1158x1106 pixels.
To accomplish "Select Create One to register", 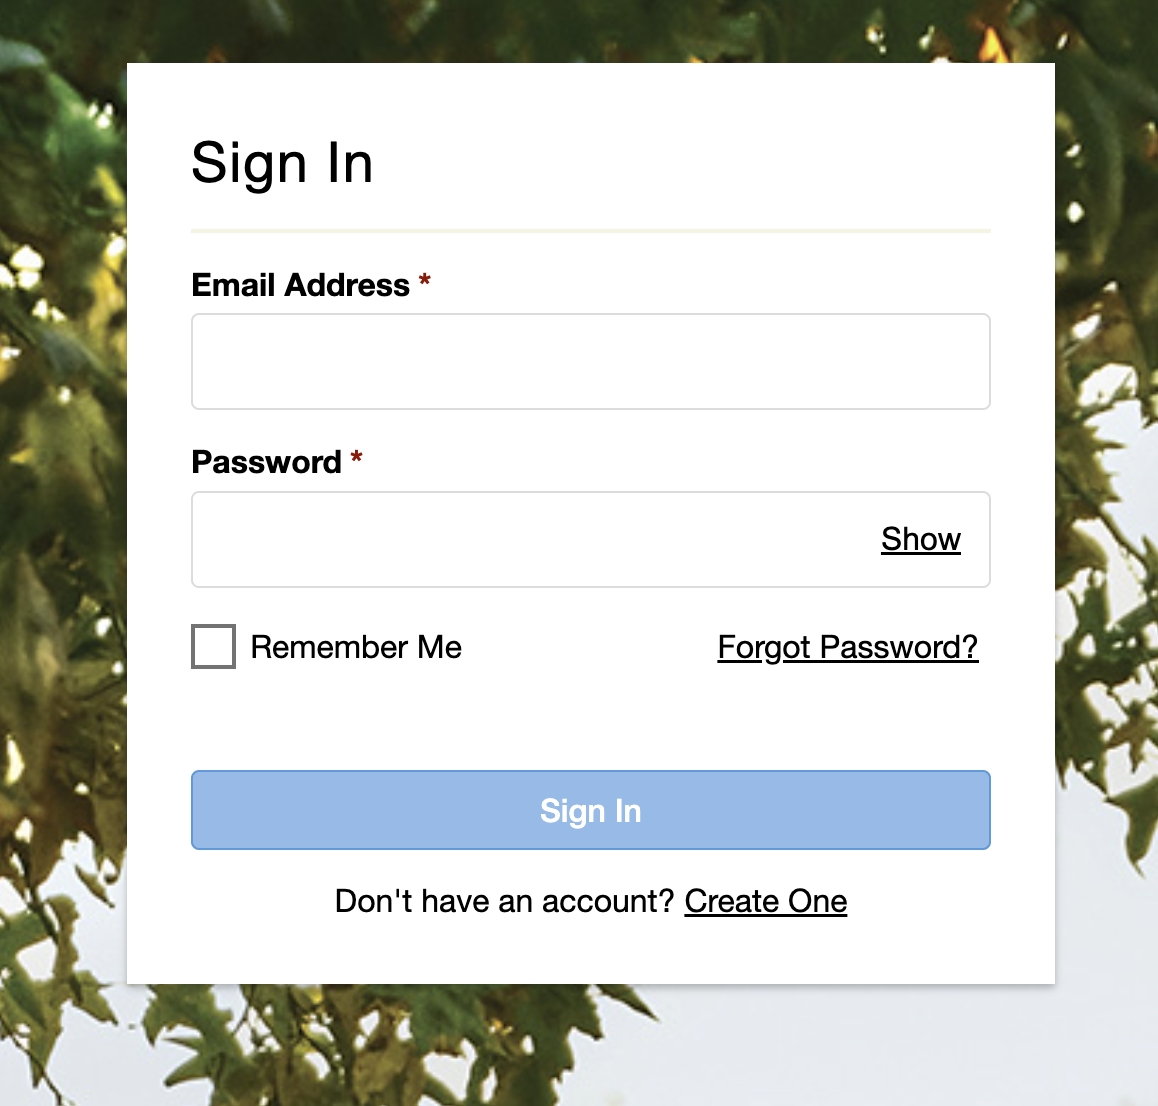I will tap(765, 901).
